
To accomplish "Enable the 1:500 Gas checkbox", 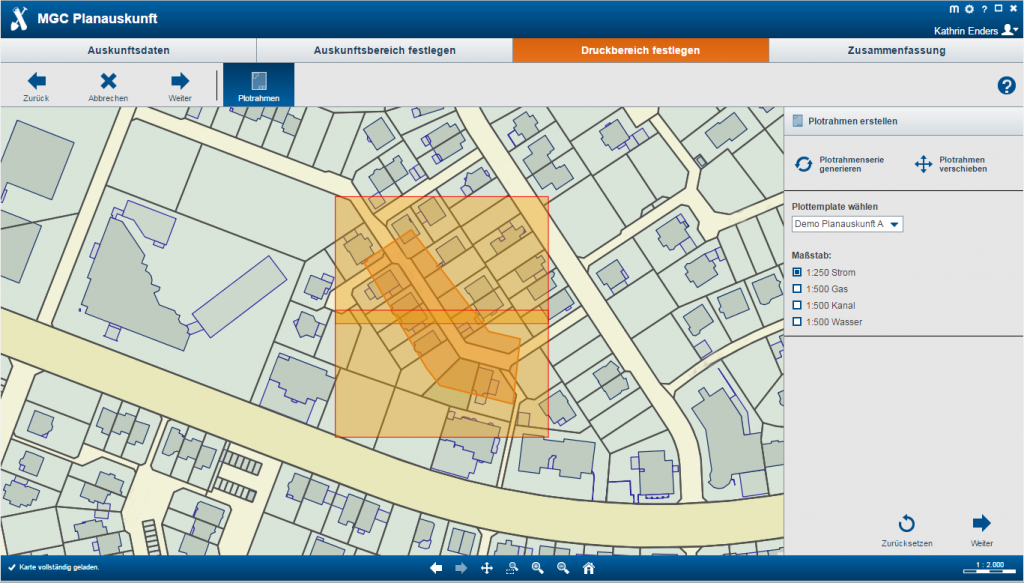I will coord(797,289).
